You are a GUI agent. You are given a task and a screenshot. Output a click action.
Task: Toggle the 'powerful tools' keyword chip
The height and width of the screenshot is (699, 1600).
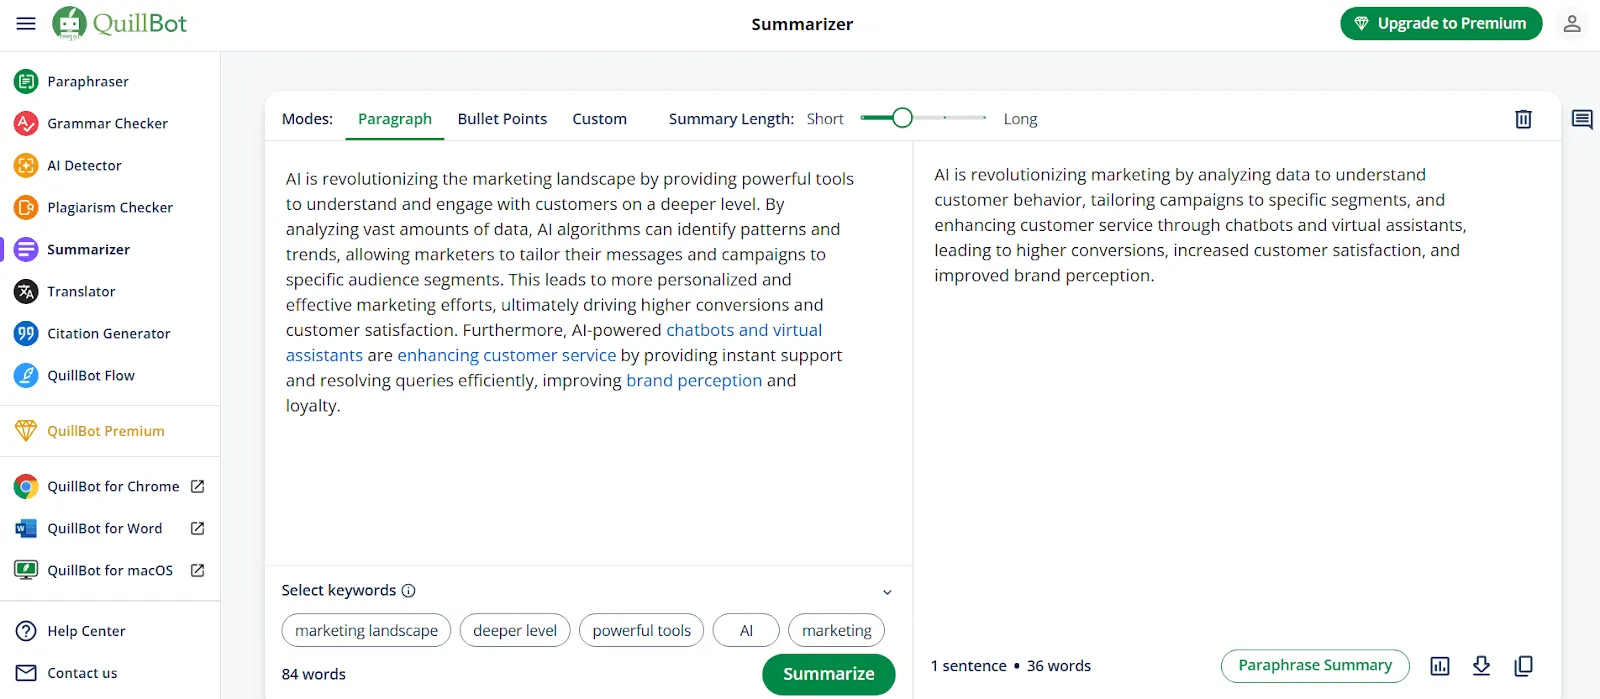[x=642, y=631]
